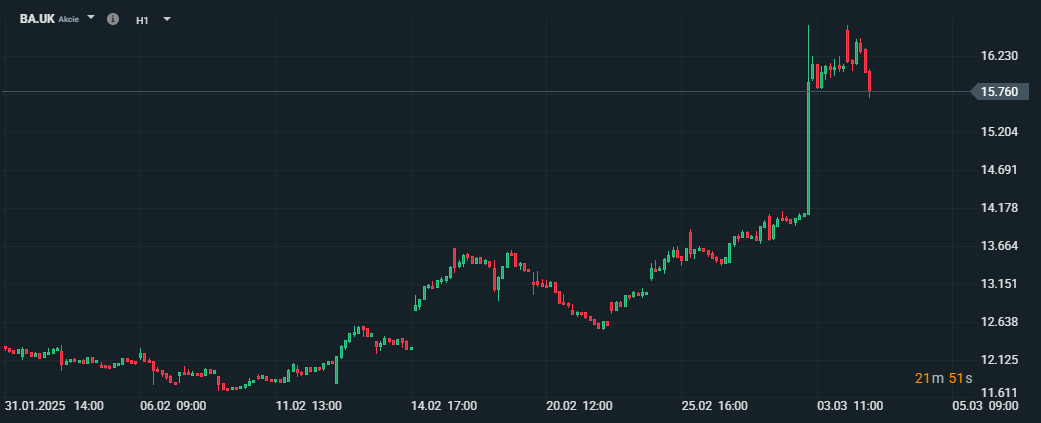Click the 15.204 price axis label

click(x=999, y=131)
